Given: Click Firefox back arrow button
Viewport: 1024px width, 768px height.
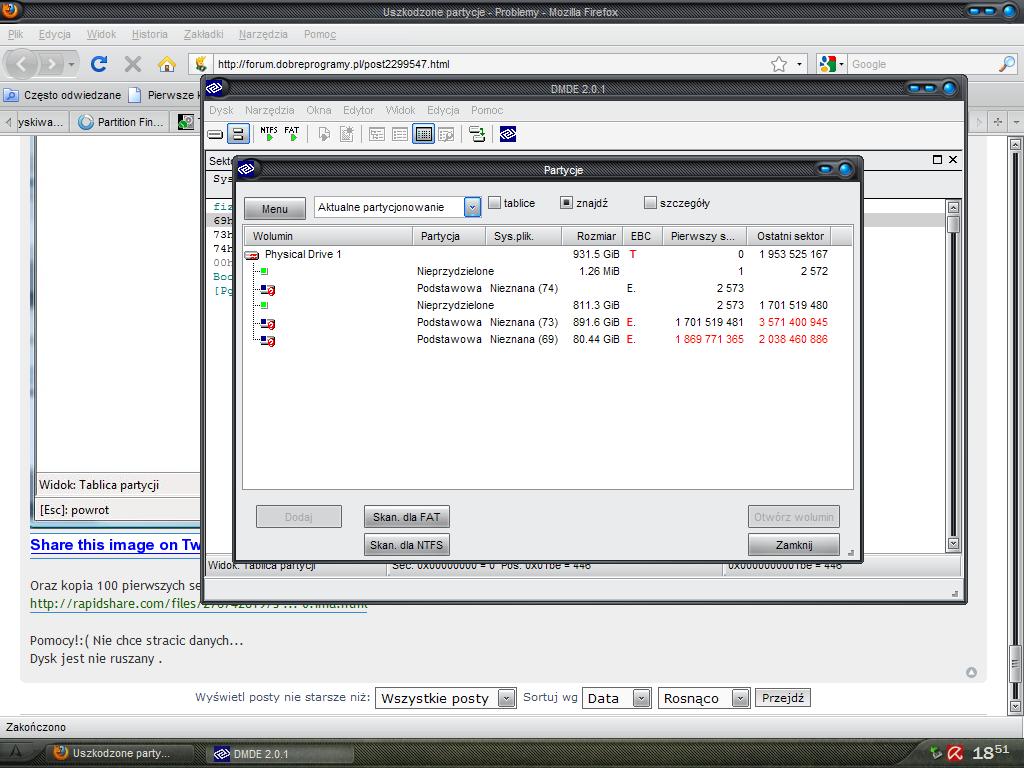Looking at the screenshot, I should (x=22, y=64).
